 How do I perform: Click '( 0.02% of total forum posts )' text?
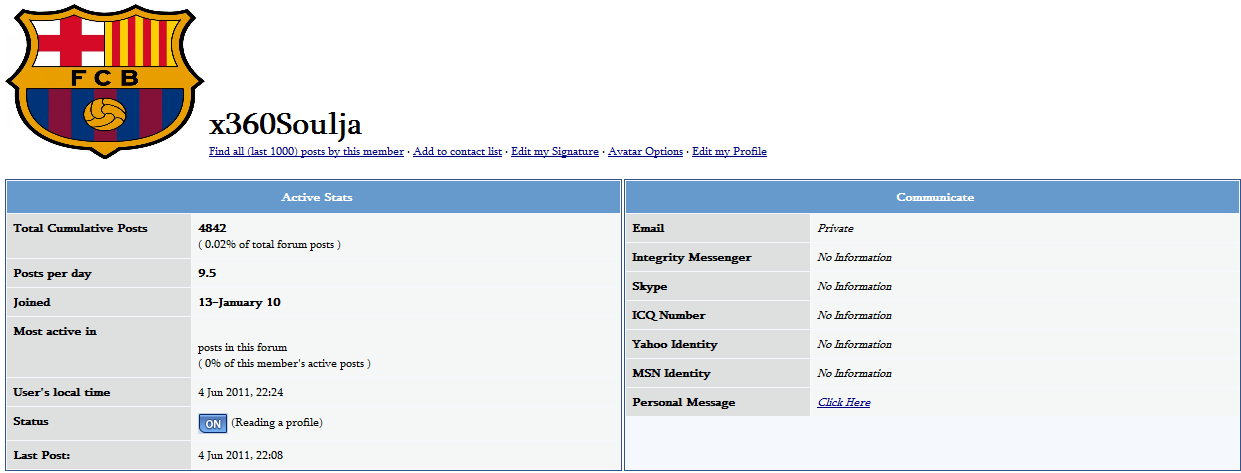[269, 244]
